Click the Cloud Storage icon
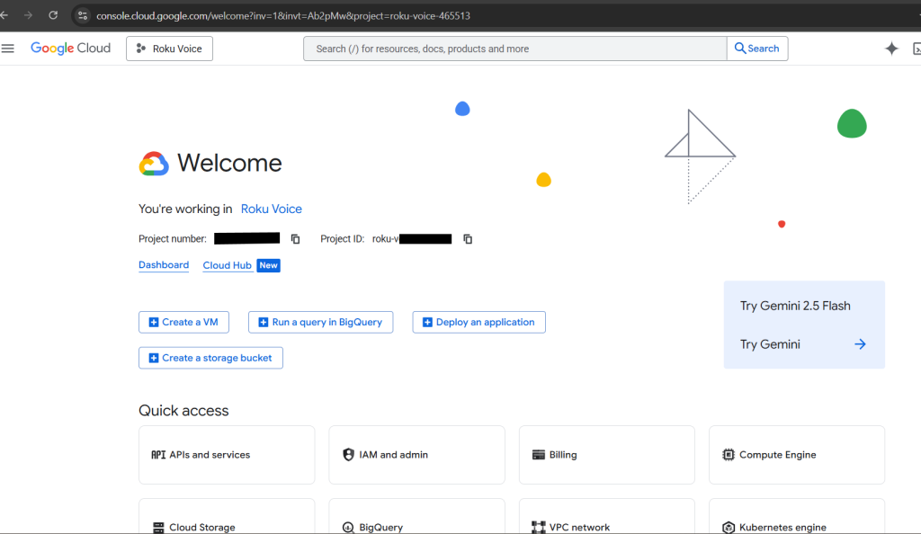 pos(159,528)
